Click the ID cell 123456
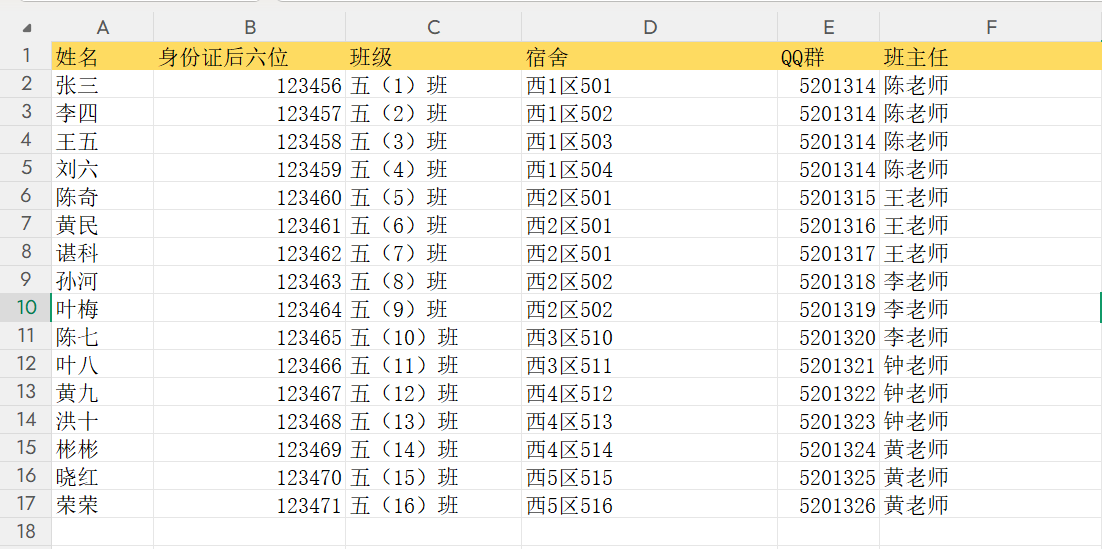The height and width of the screenshot is (549, 1102). coord(249,84)
